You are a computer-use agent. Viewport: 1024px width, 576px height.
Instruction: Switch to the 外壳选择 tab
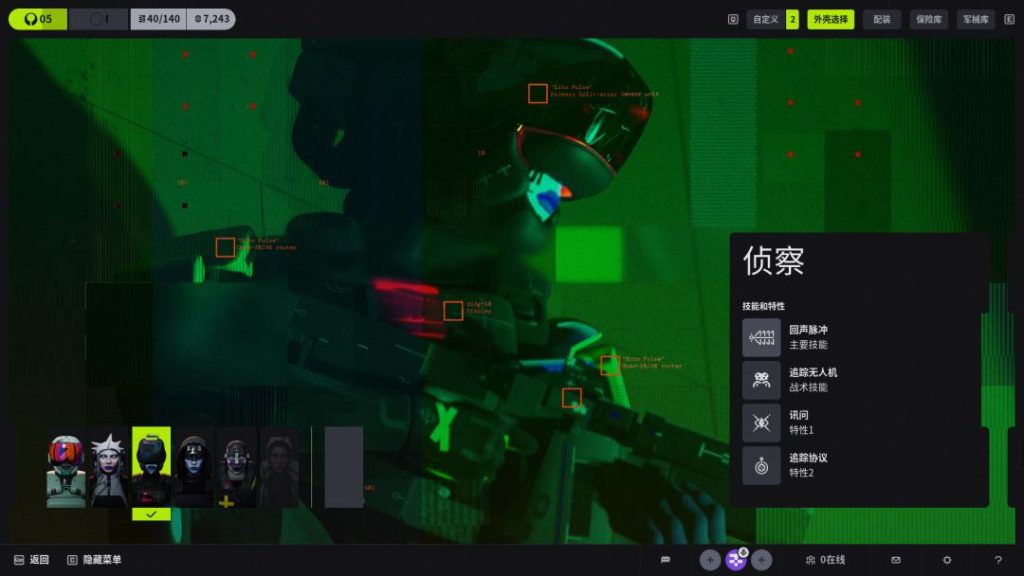831,19
